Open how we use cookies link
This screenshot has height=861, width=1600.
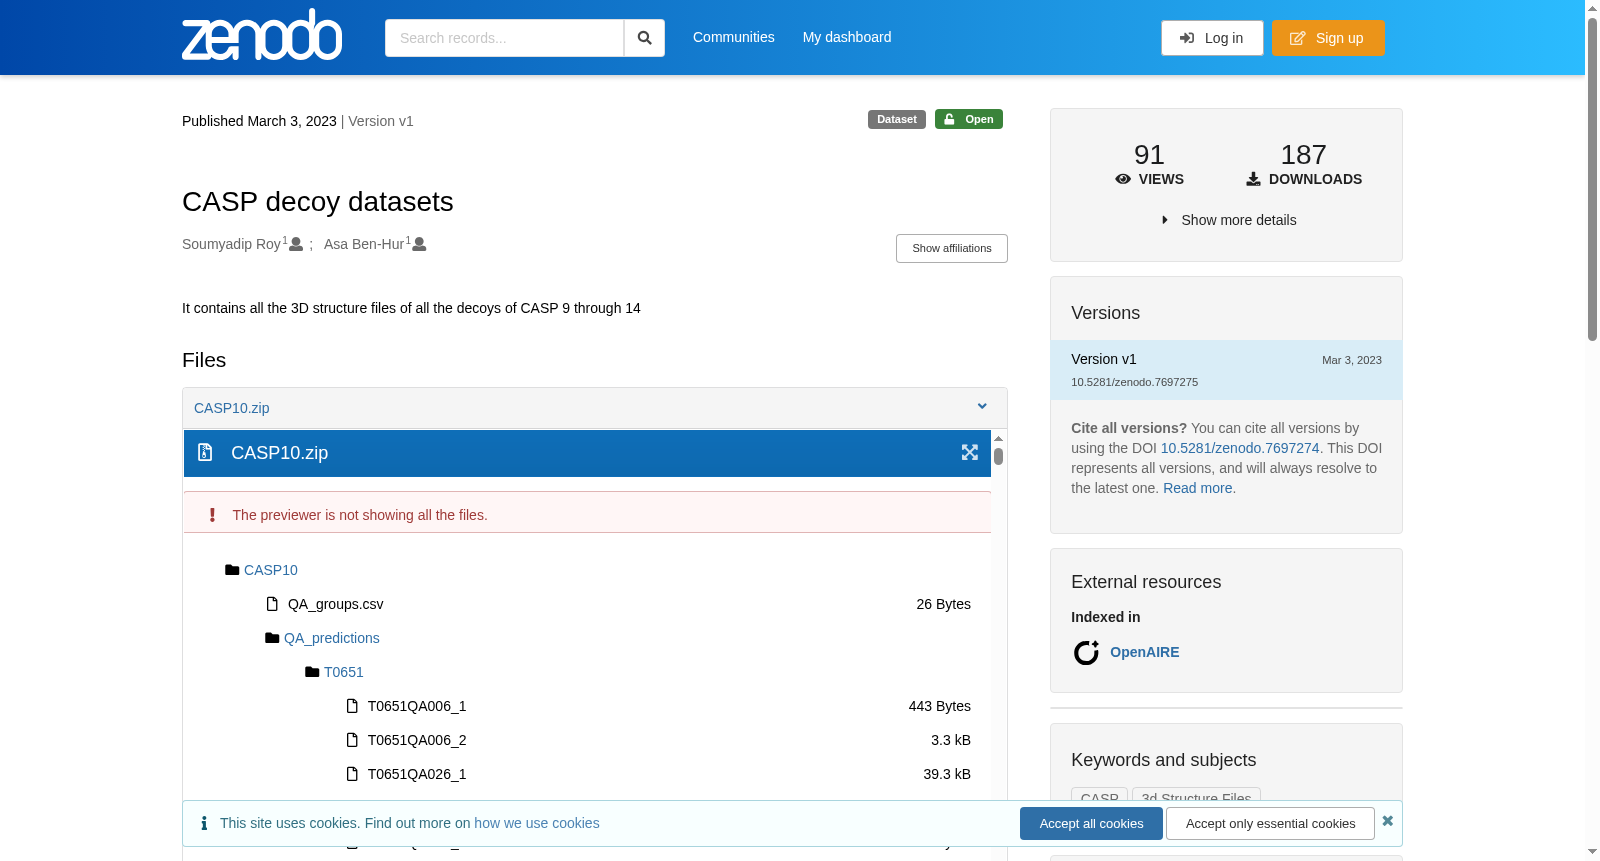coord(537,823)
